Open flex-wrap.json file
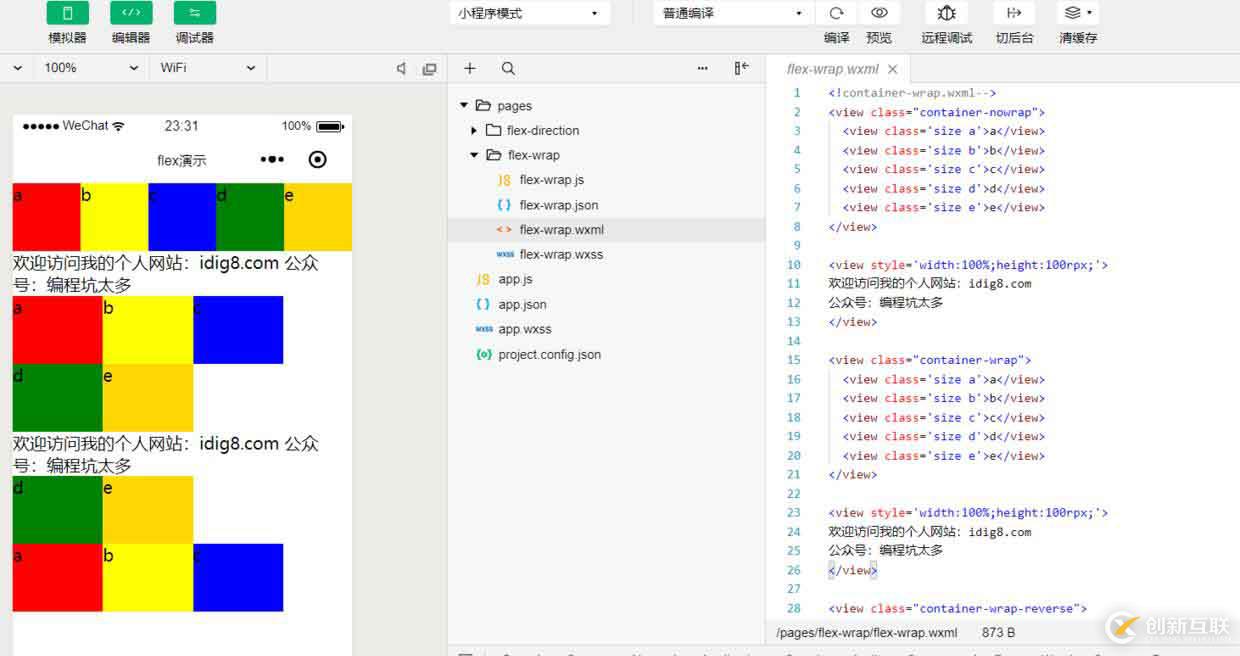Image resolution: width=1240 pixels, height=656 pixels. (559, 205)
